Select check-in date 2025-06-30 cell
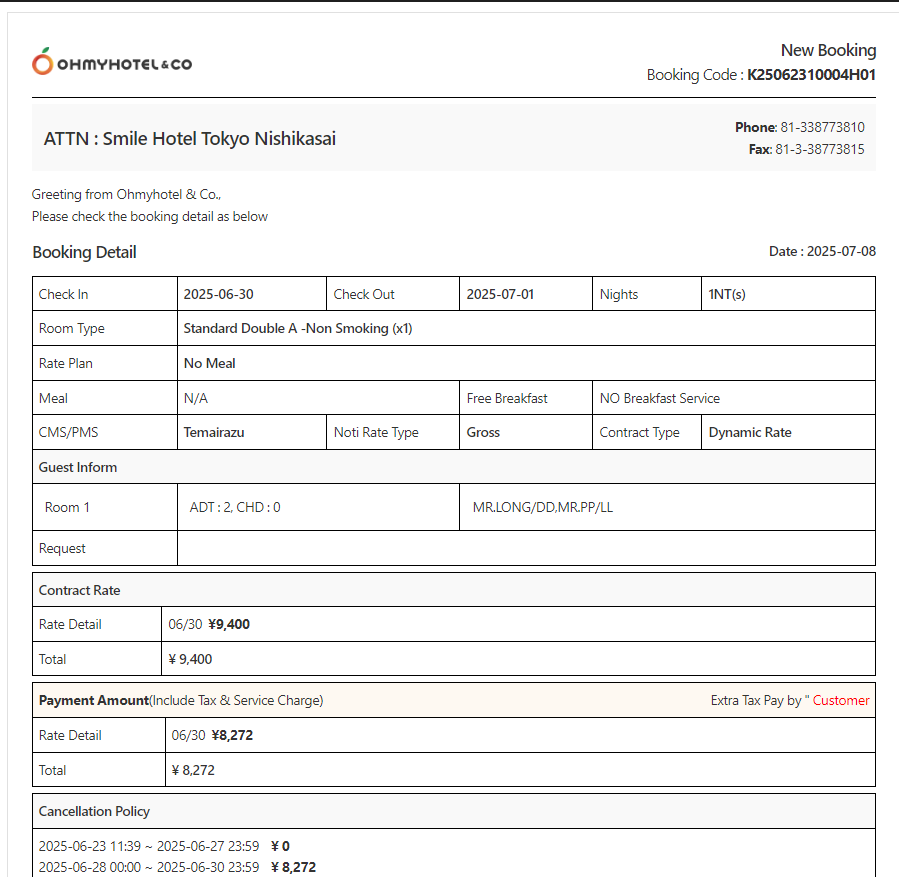The height and width of the screenshot is (877, 899). click(218, 294)
